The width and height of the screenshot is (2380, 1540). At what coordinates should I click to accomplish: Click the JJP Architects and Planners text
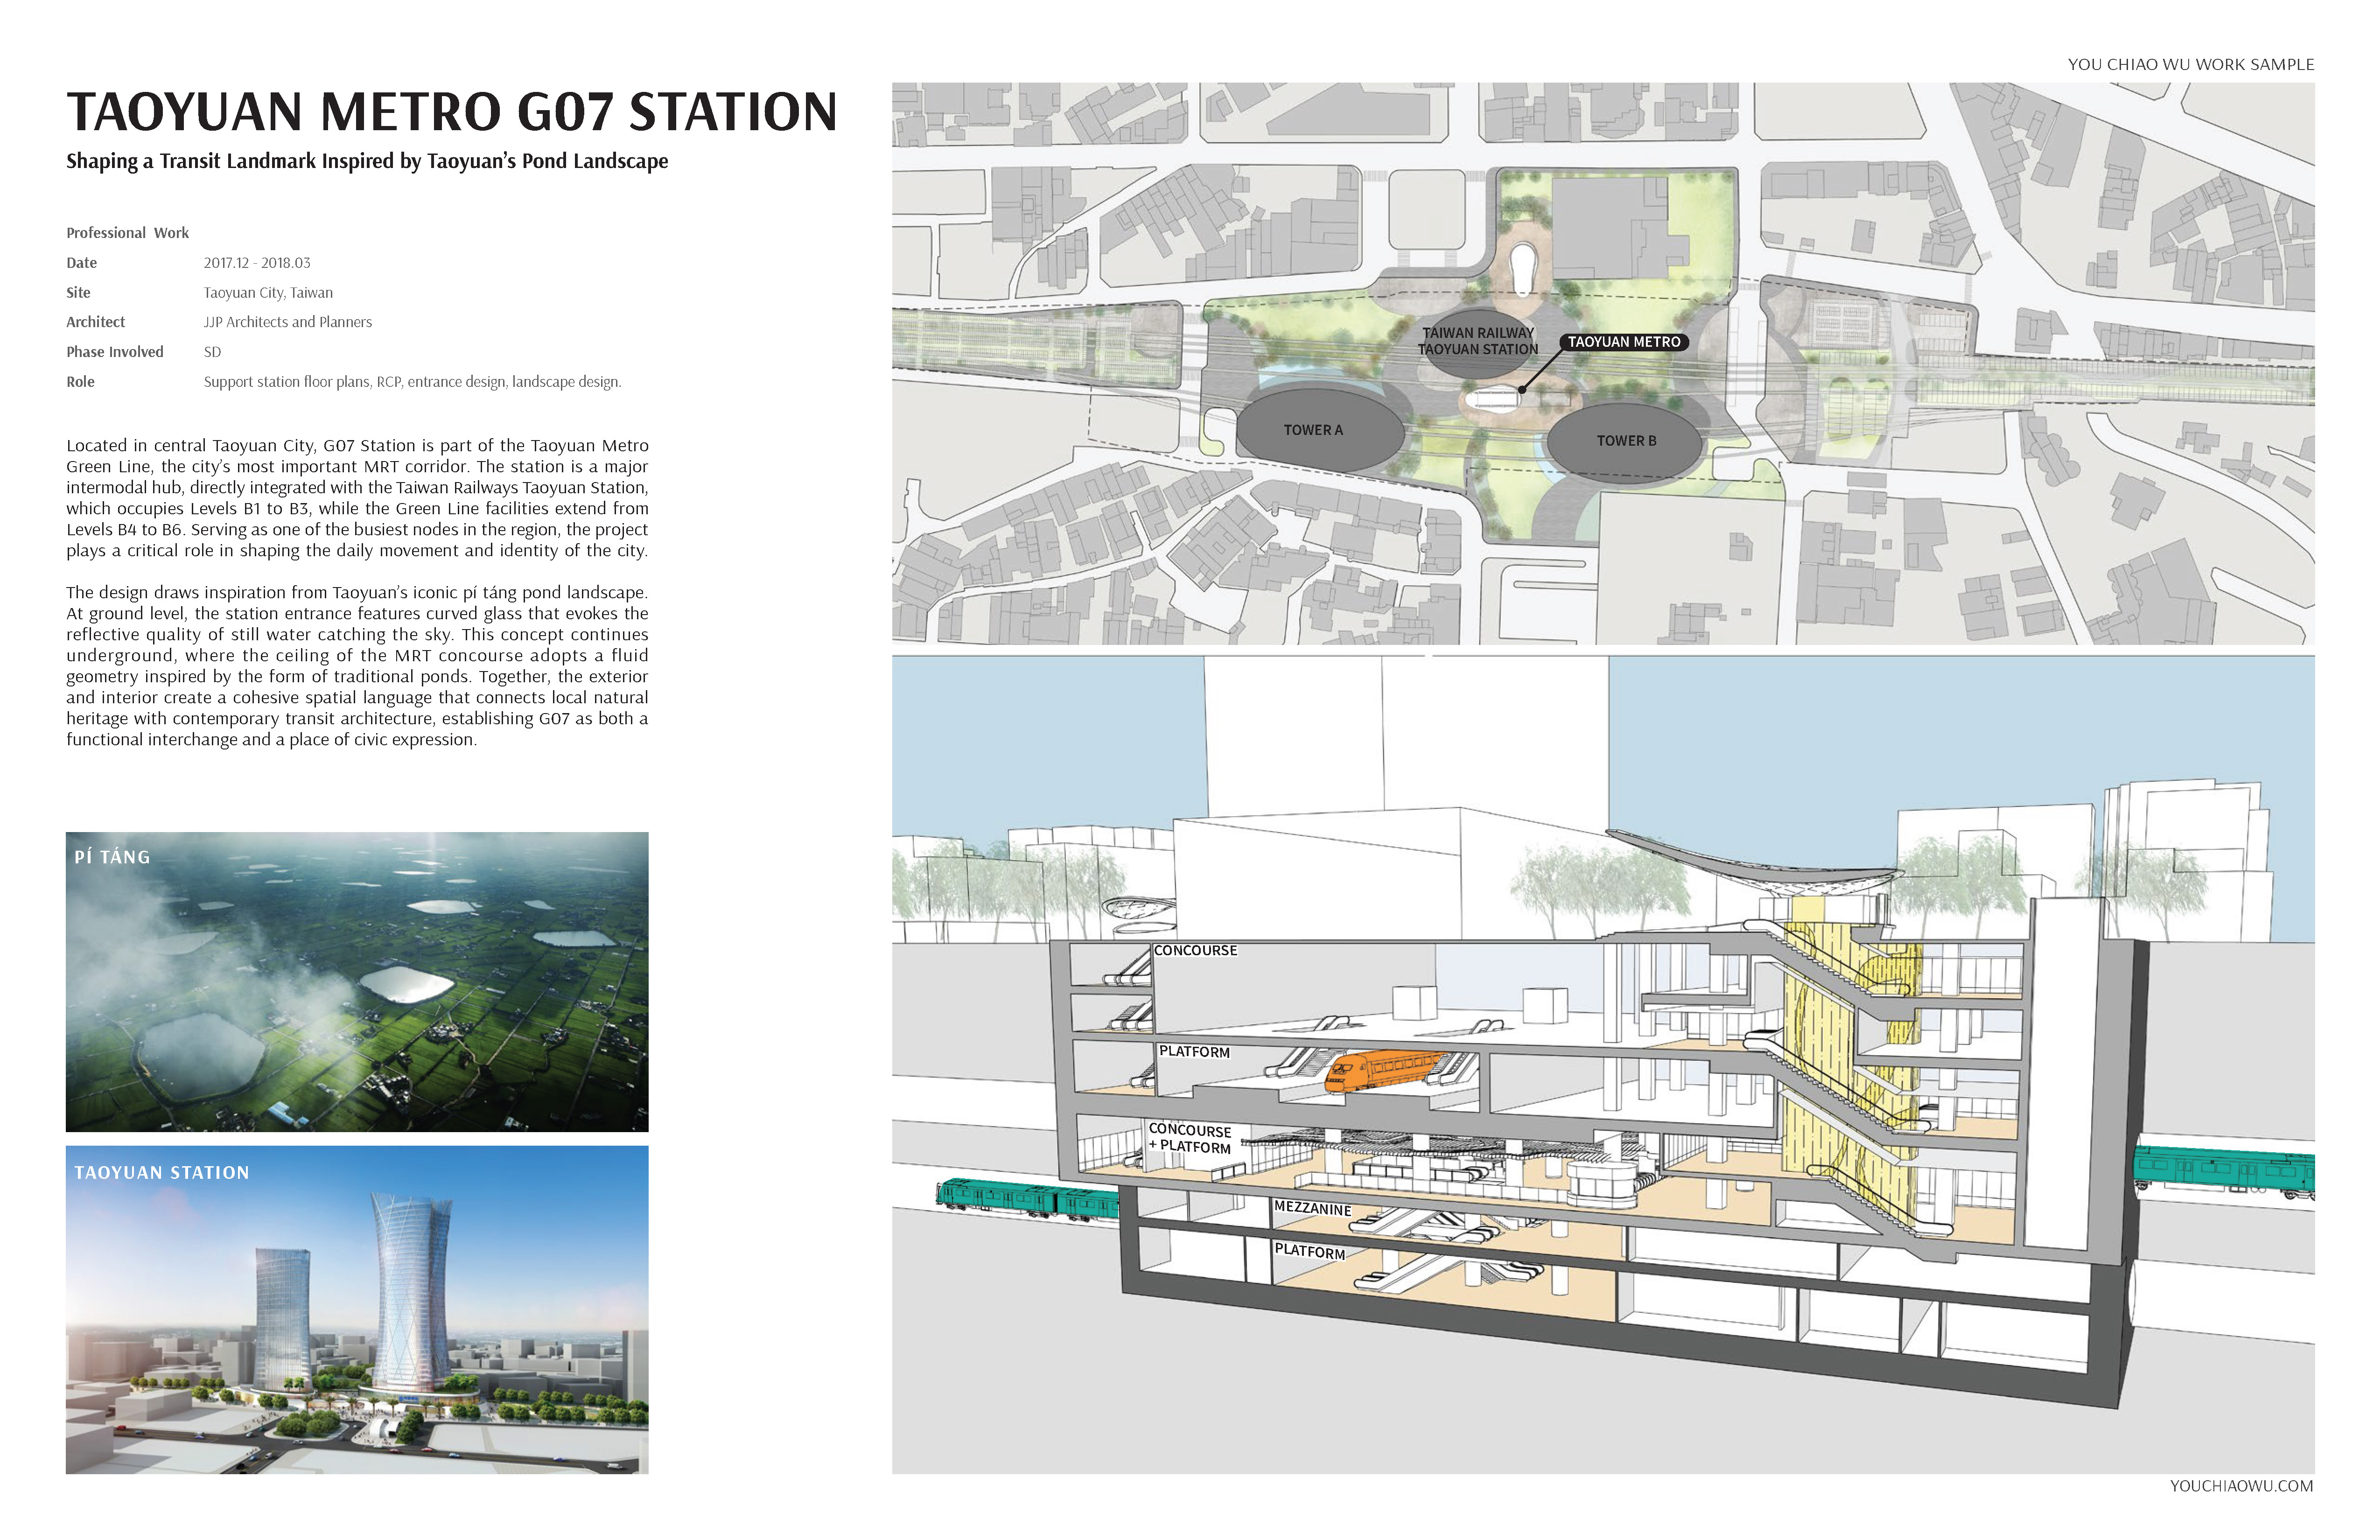click(288, 322)
